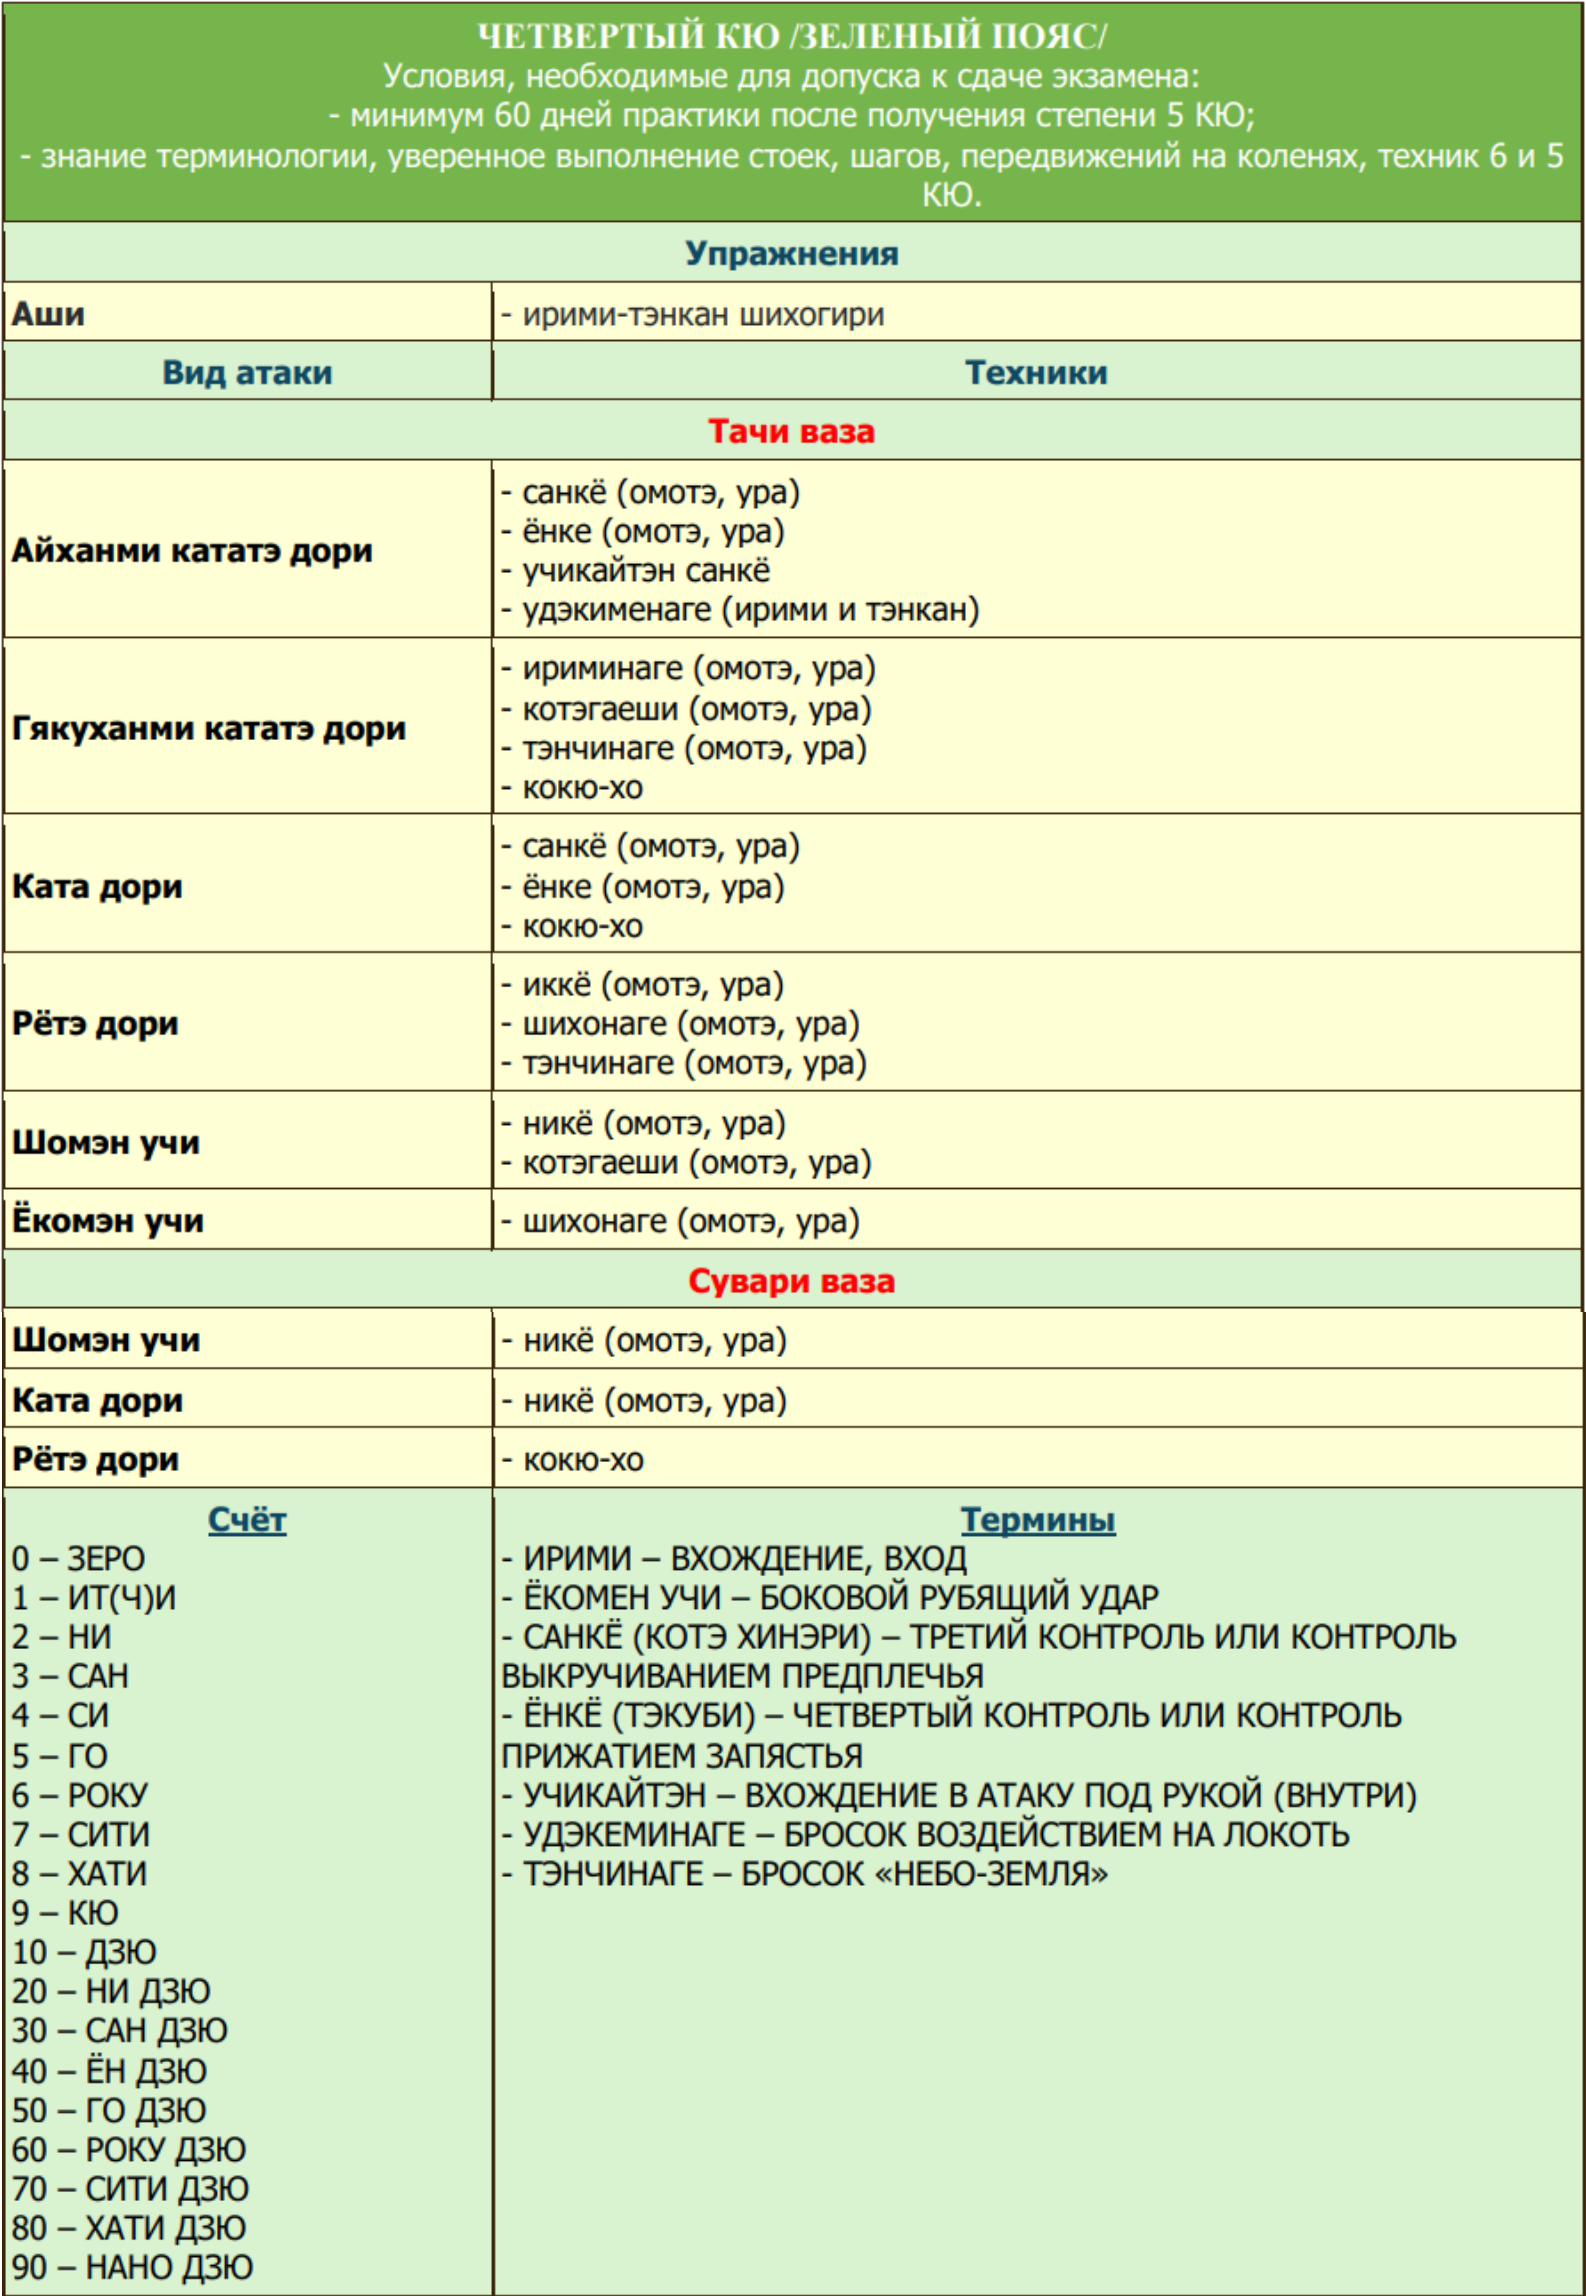Image resolution: width=1586 pixels, height=2296 pixels.
Task: Select the ирими-тэнкан шихогири cell text
Action: pyautogui.click(x=703, y=314)
